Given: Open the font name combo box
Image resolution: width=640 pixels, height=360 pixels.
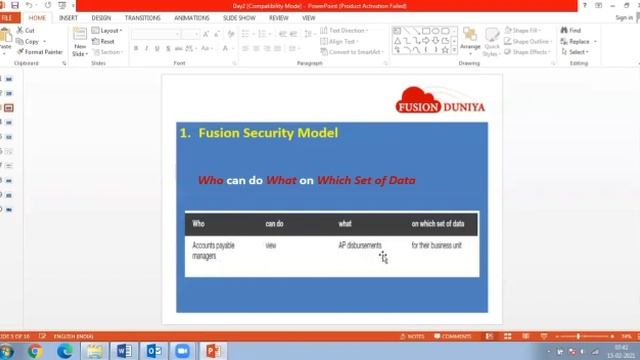Looking at the screenshot, I should tap(156, 34).
